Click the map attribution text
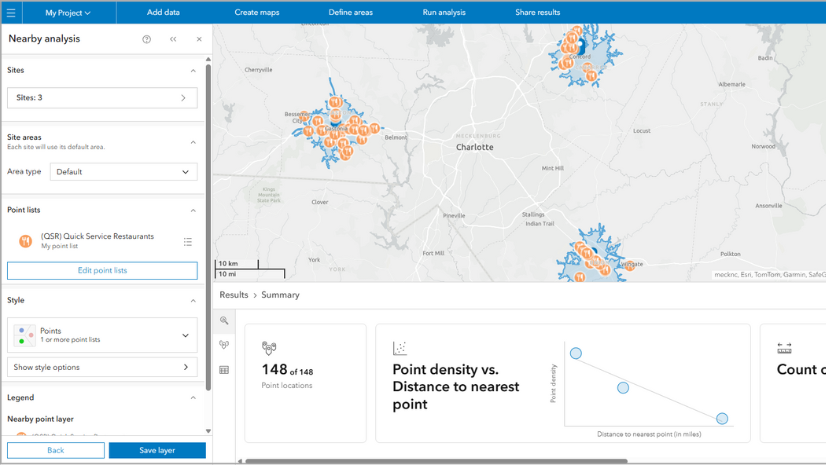The image size is (826, 465). coord(769,274)
